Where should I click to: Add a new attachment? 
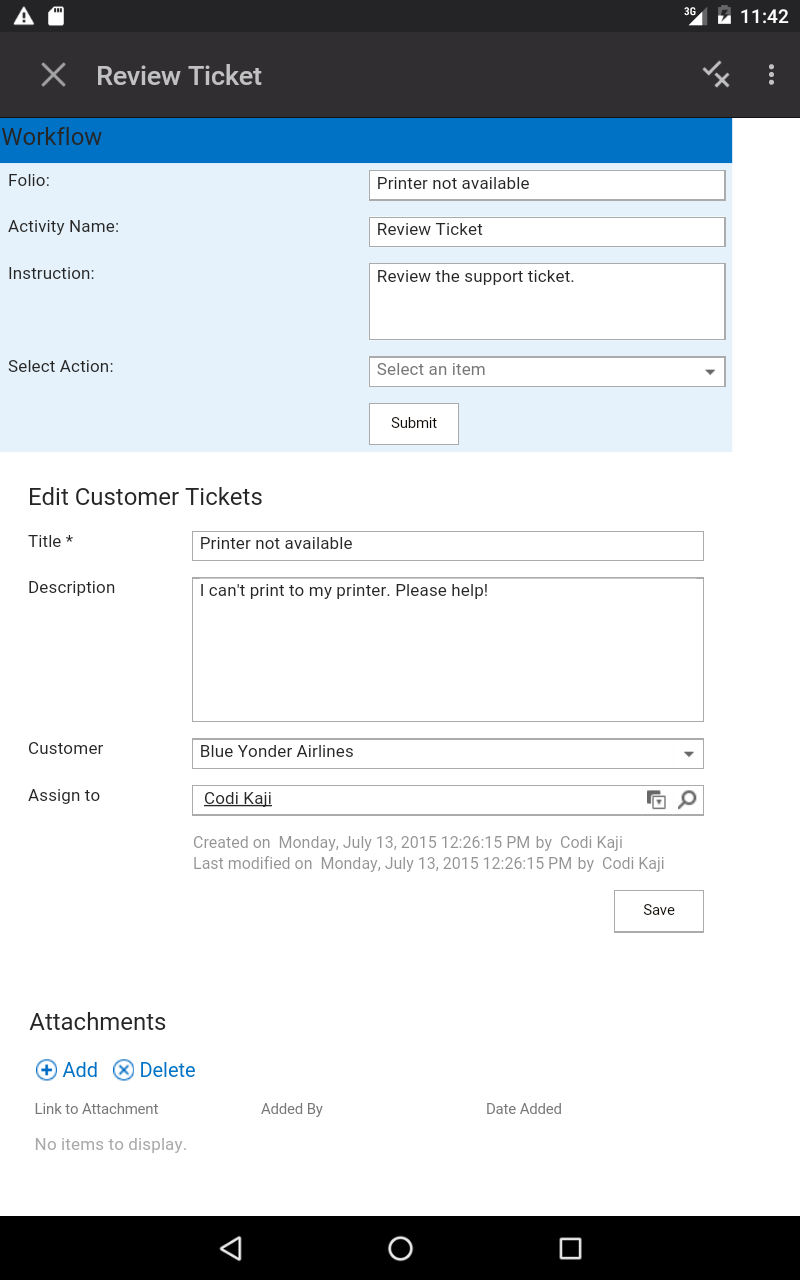coord(67,1070)
